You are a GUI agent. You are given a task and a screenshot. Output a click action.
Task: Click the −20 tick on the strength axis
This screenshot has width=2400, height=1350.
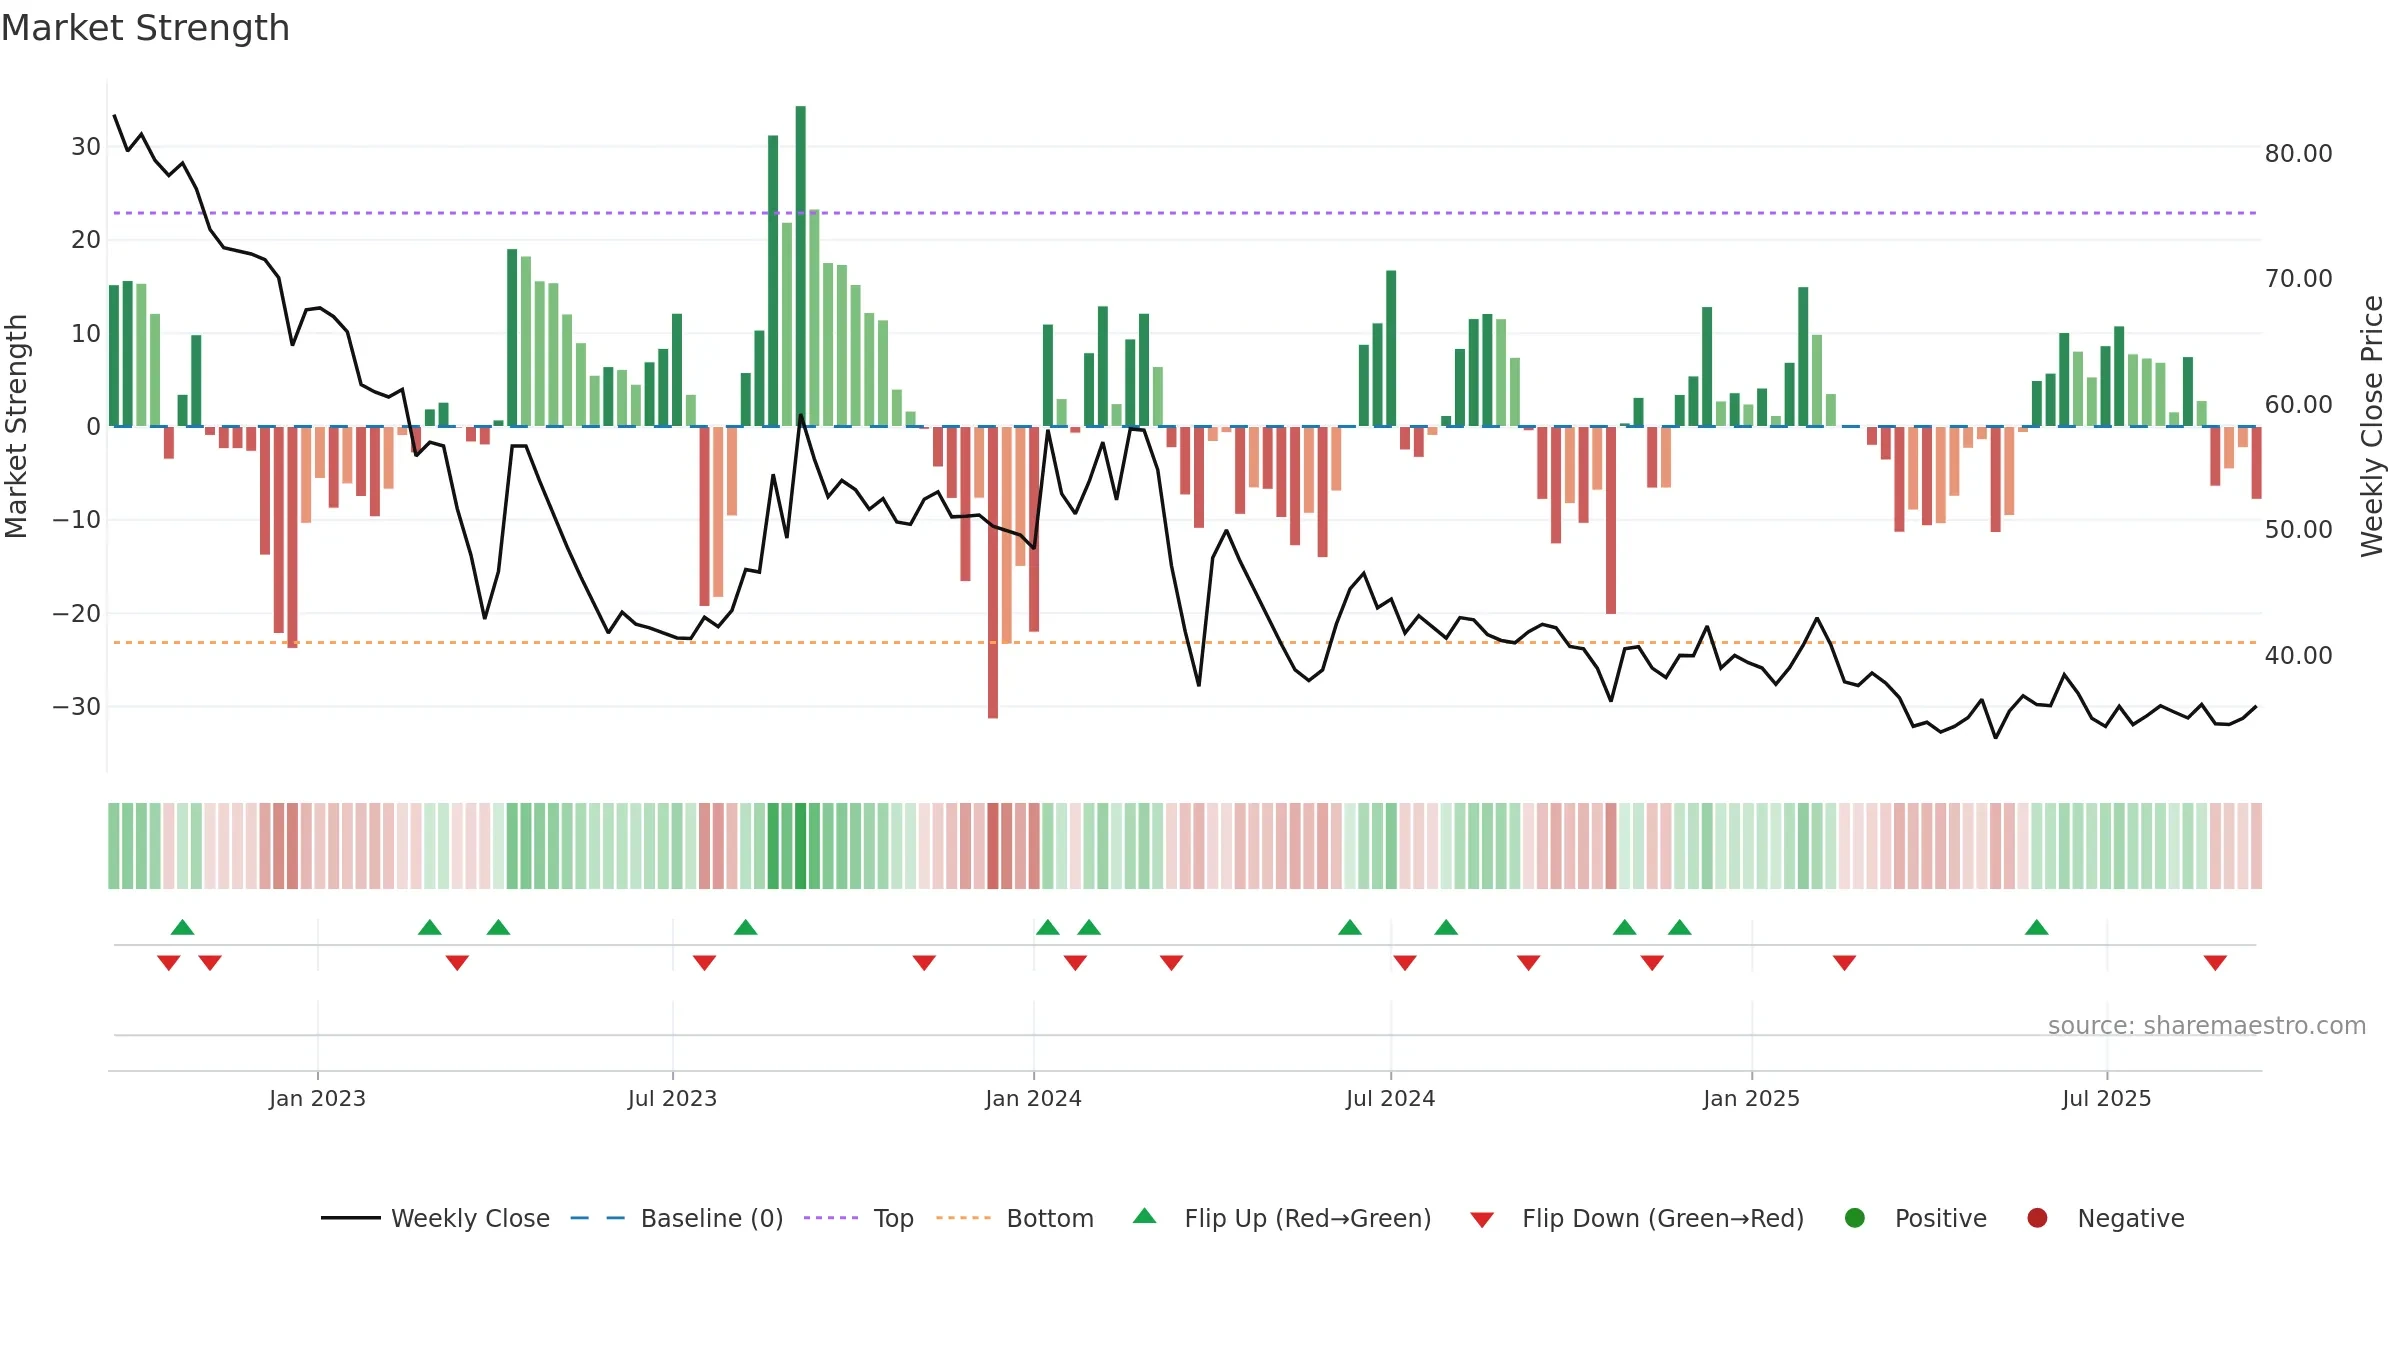tap(76, 613)
